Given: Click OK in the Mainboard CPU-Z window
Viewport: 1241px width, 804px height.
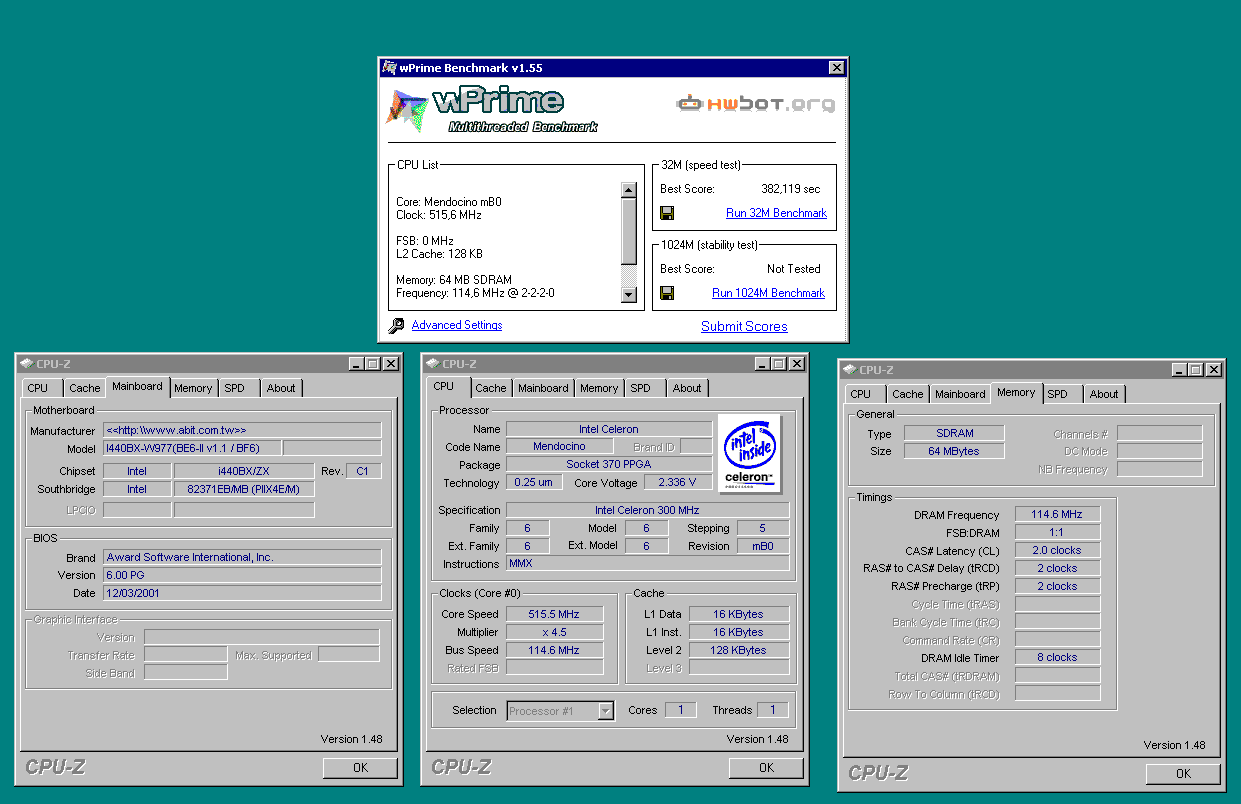Looking at the screenshot, I should click(x=360, y=768).
